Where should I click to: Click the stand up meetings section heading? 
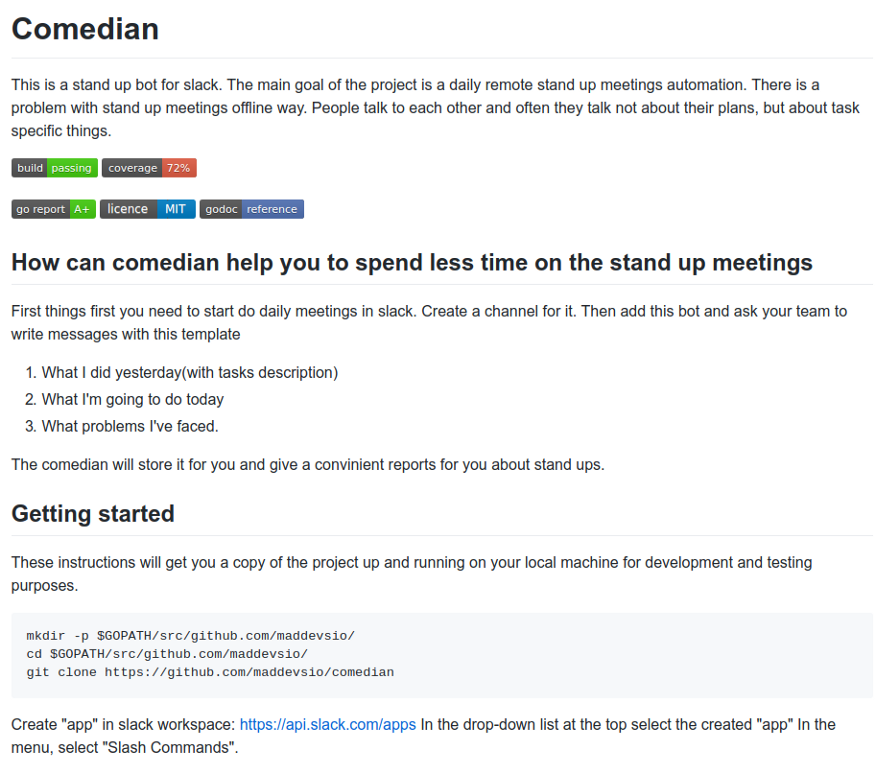[x=412, y=262]
